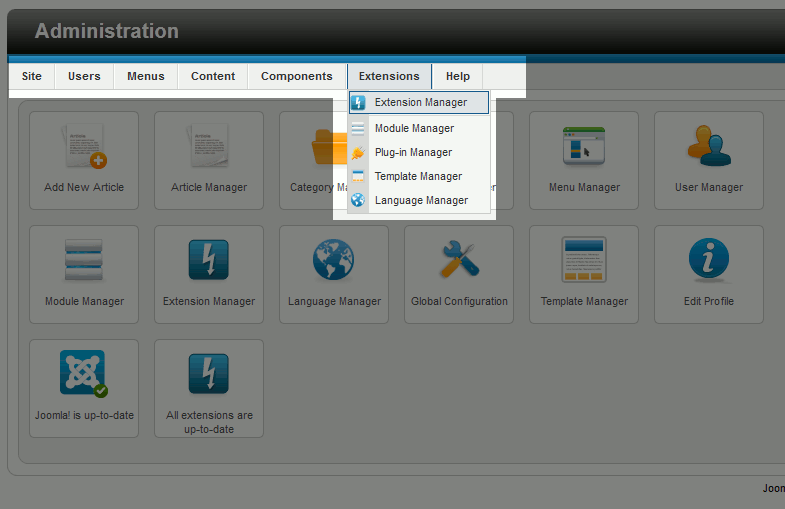
Task: Open Article Manager label link
Action: click(209, 187)
